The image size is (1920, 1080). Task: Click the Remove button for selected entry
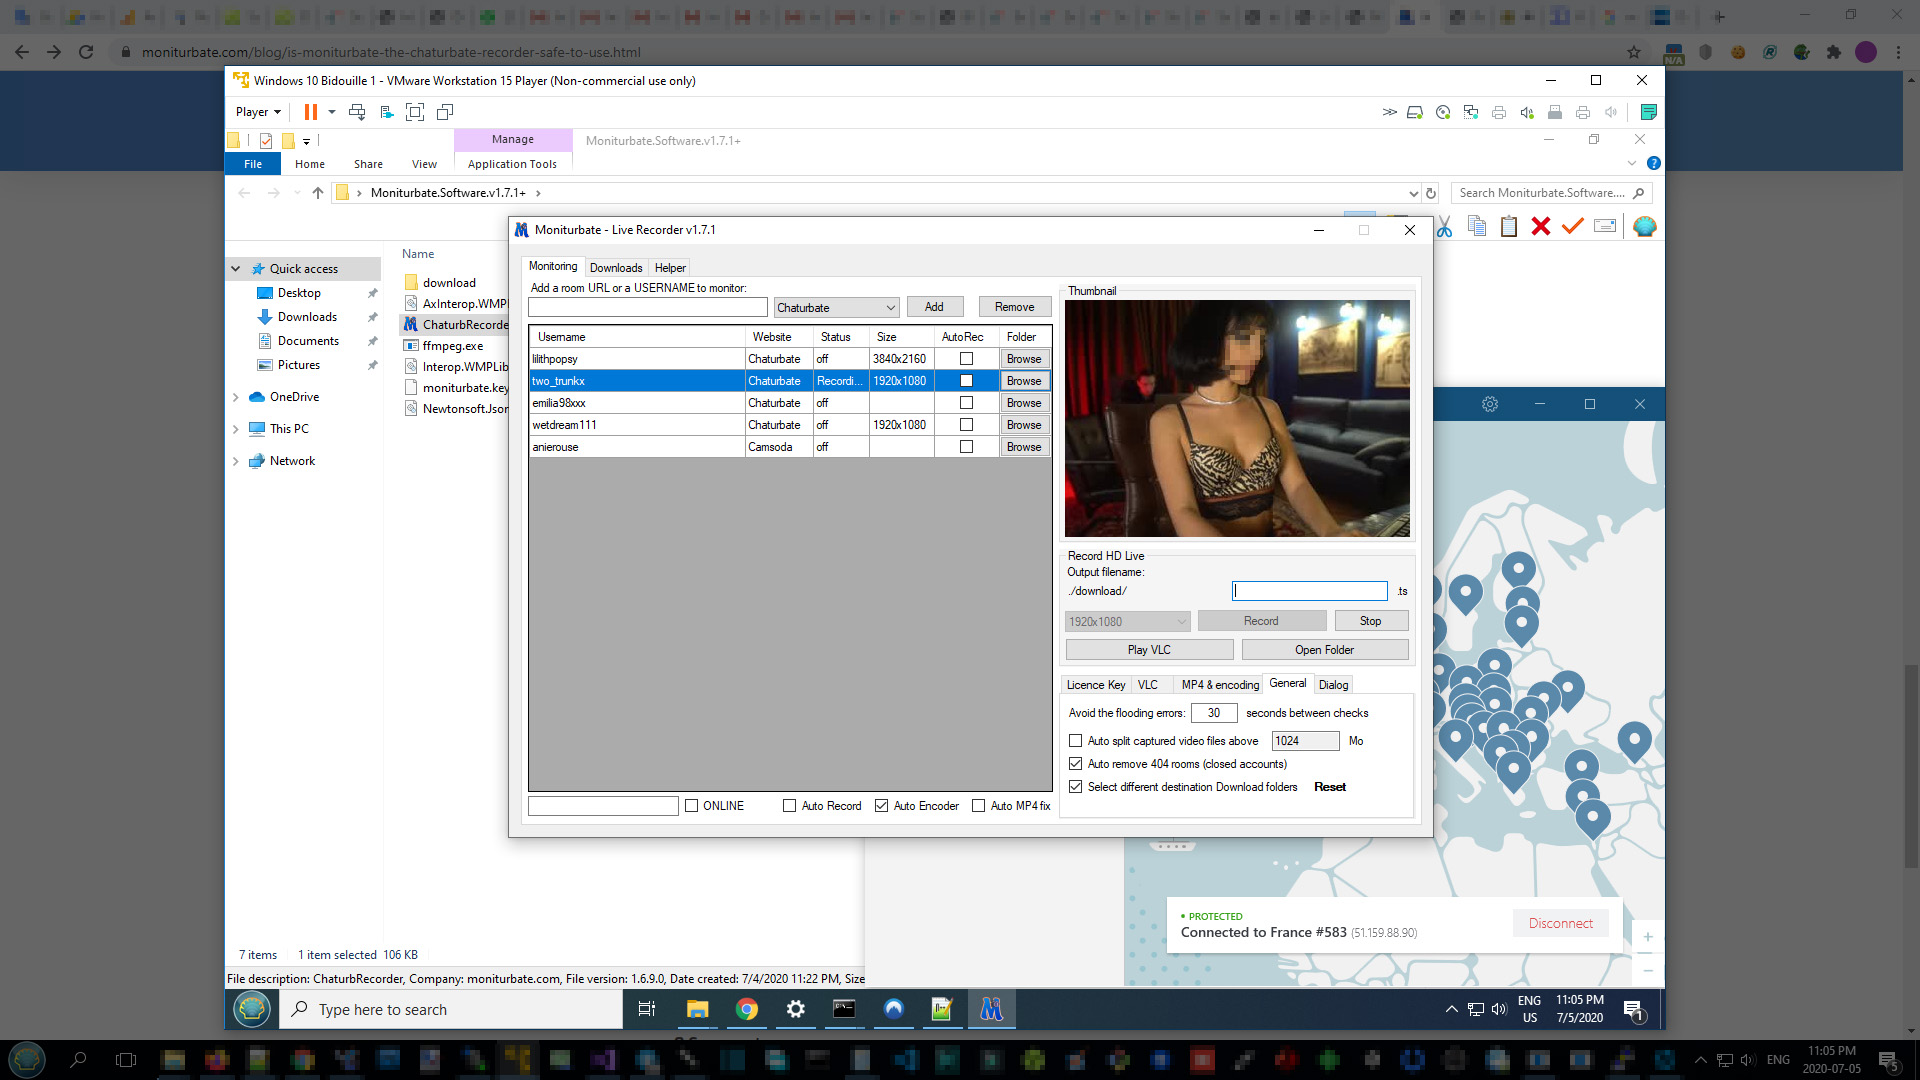[1014, 306]
